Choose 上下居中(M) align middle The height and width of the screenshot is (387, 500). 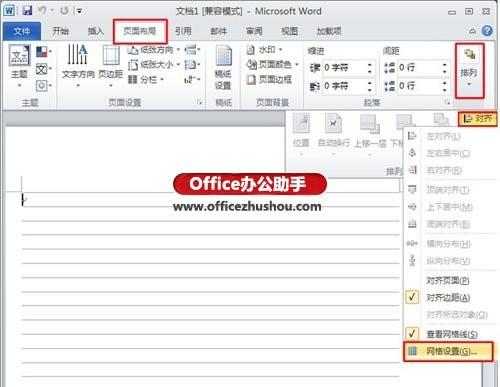(449, 207)
